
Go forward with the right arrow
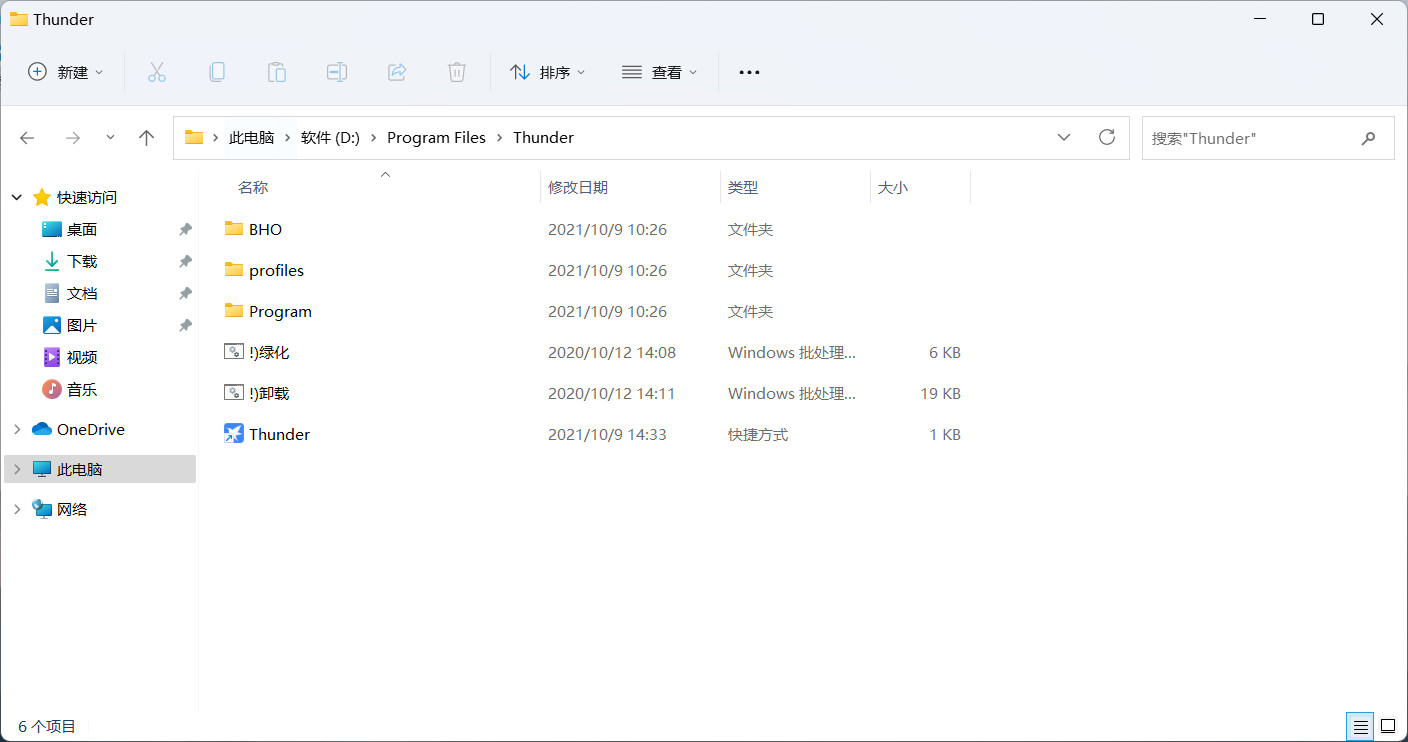tap(72, 138)
